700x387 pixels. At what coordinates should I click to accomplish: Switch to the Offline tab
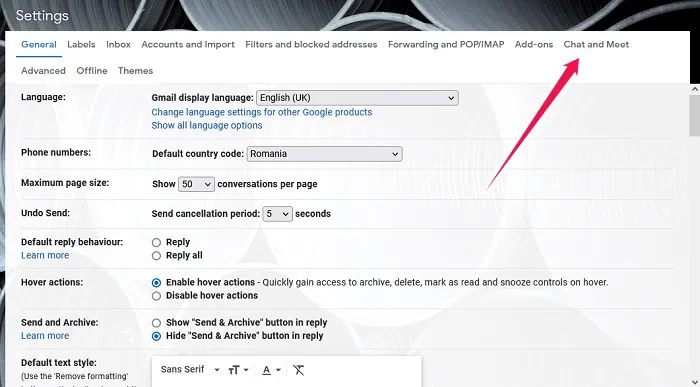92,71
